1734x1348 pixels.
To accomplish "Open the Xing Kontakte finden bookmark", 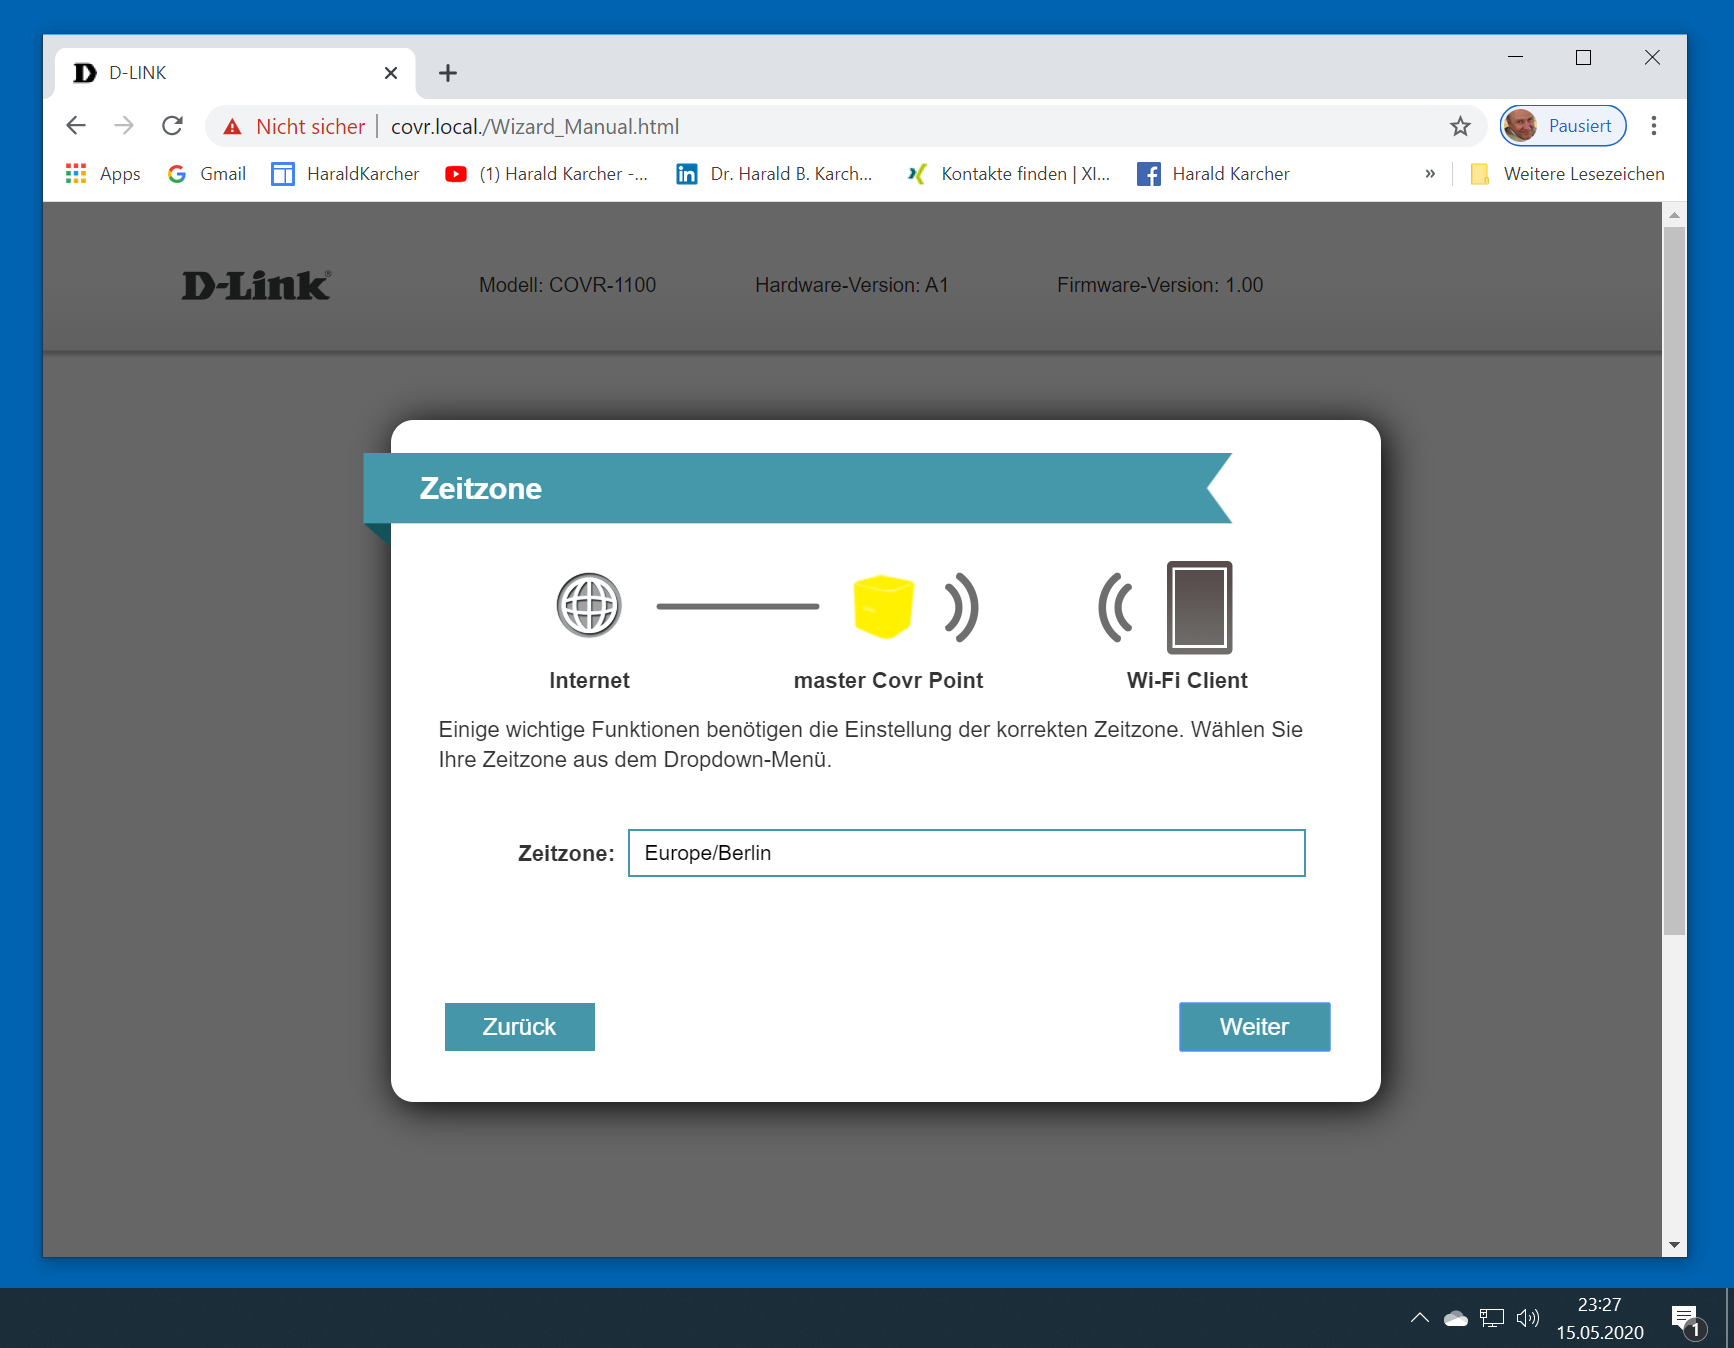I will [x=1009, y=174].
